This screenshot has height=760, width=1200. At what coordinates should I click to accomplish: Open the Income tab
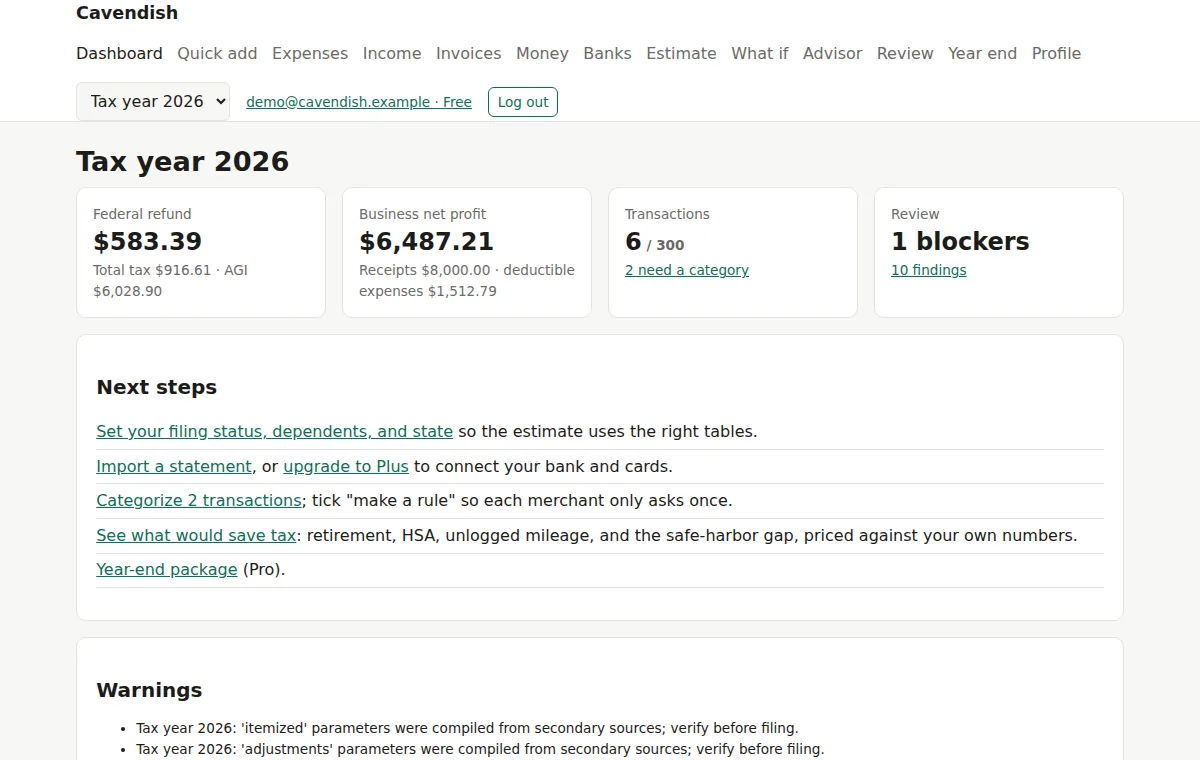(392, 53)
